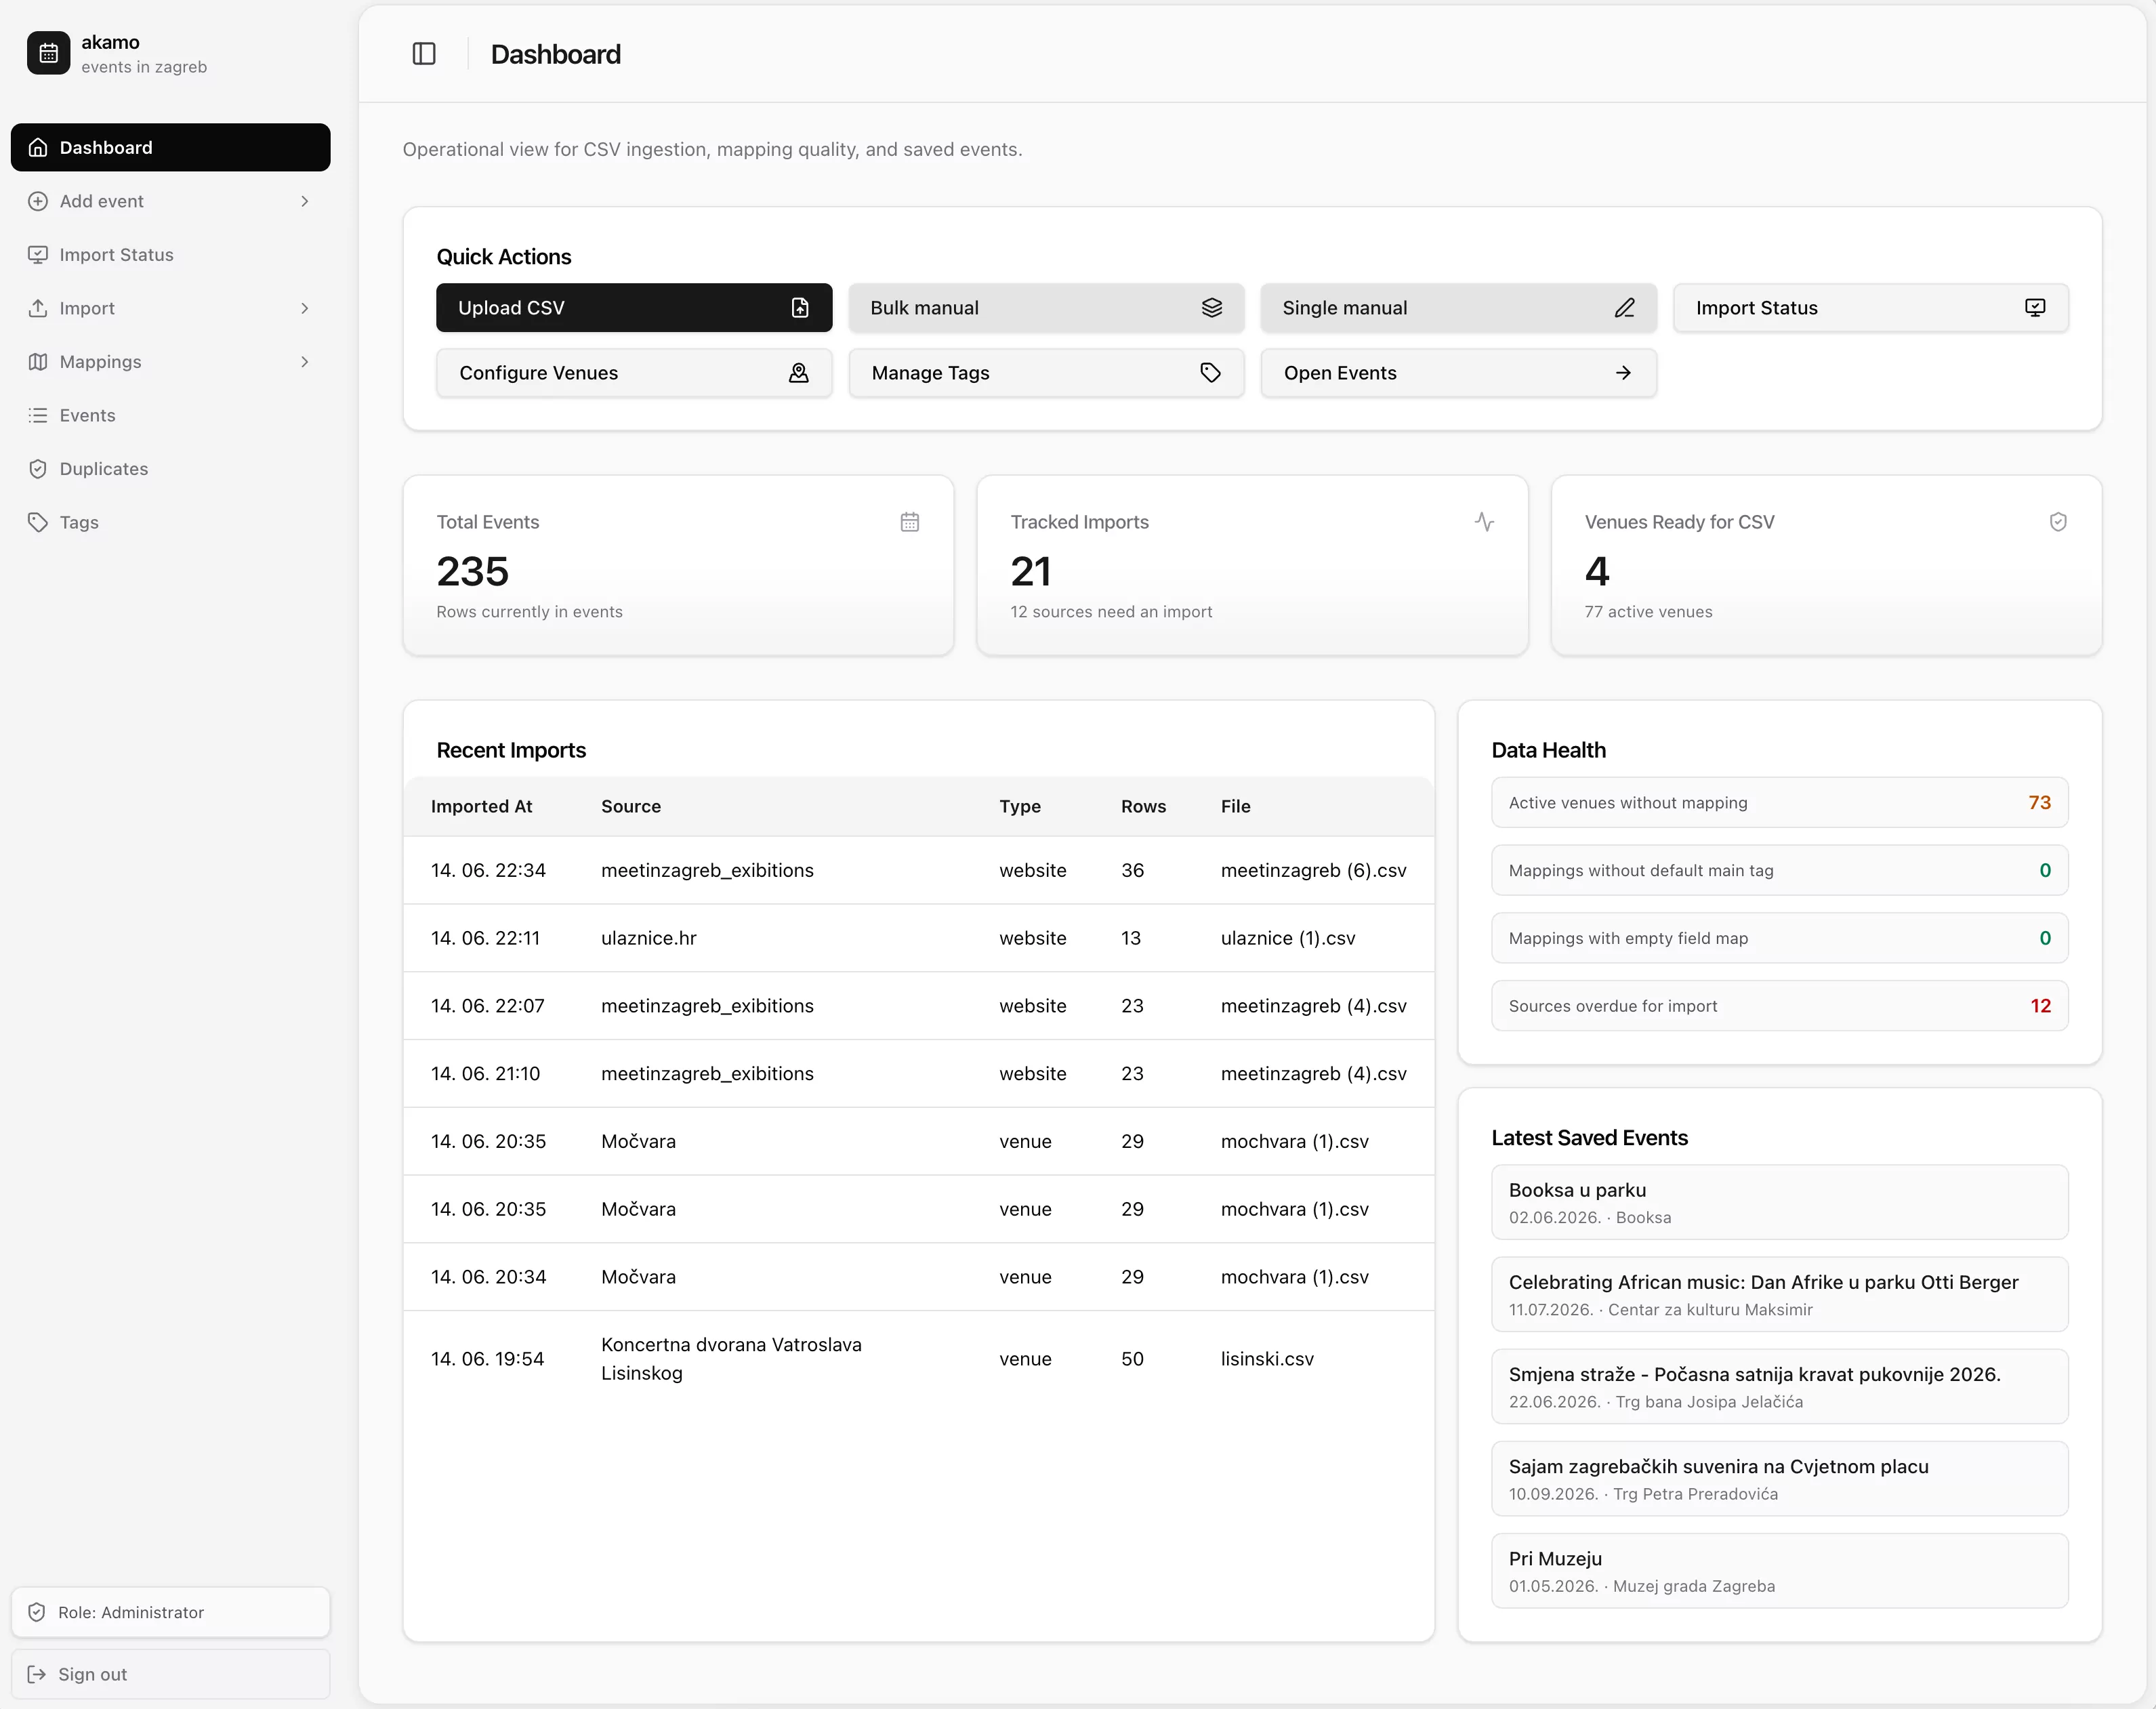
Task: Click the Import upload icon in sidebar
Action: point(38,308)
